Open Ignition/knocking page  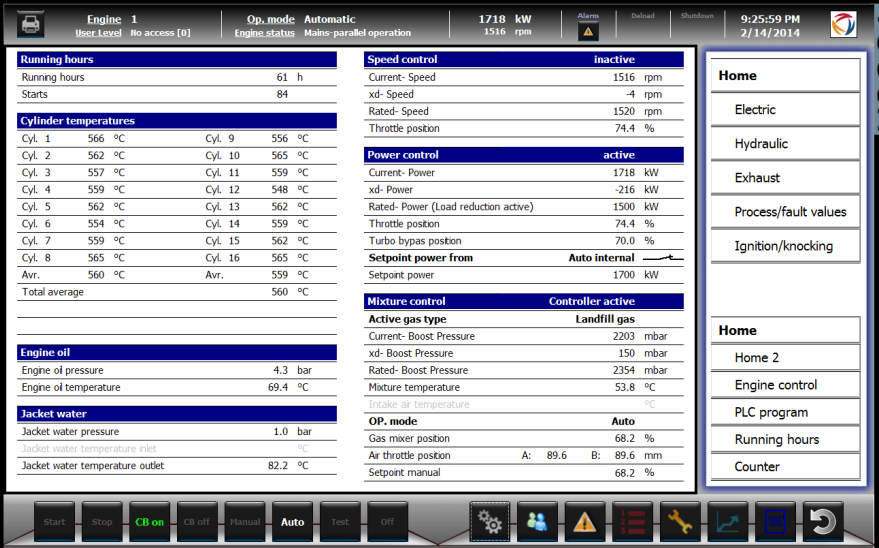pos(785,246)
